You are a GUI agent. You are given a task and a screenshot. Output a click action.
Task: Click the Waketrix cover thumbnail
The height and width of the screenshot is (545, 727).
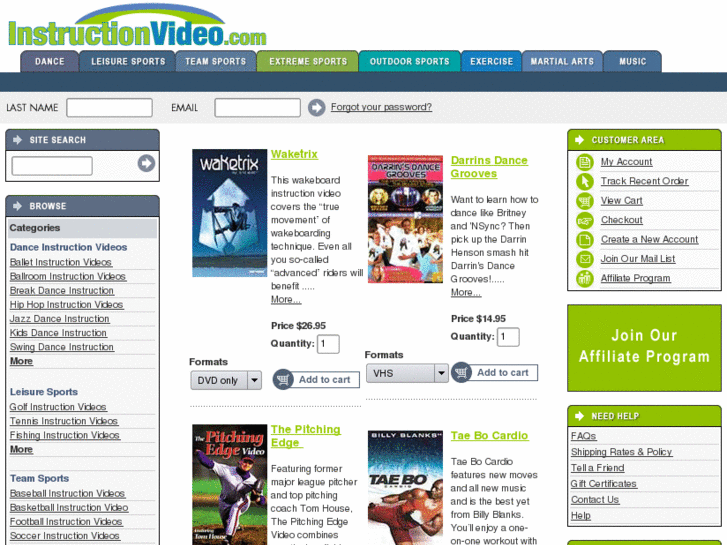(x=230, y=213)
